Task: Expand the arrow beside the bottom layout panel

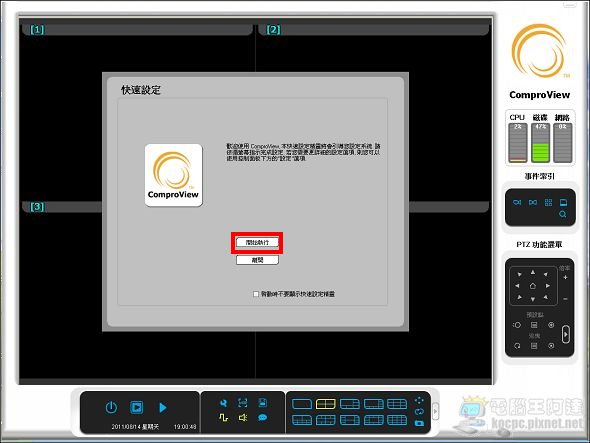Action: click(435, 411)
